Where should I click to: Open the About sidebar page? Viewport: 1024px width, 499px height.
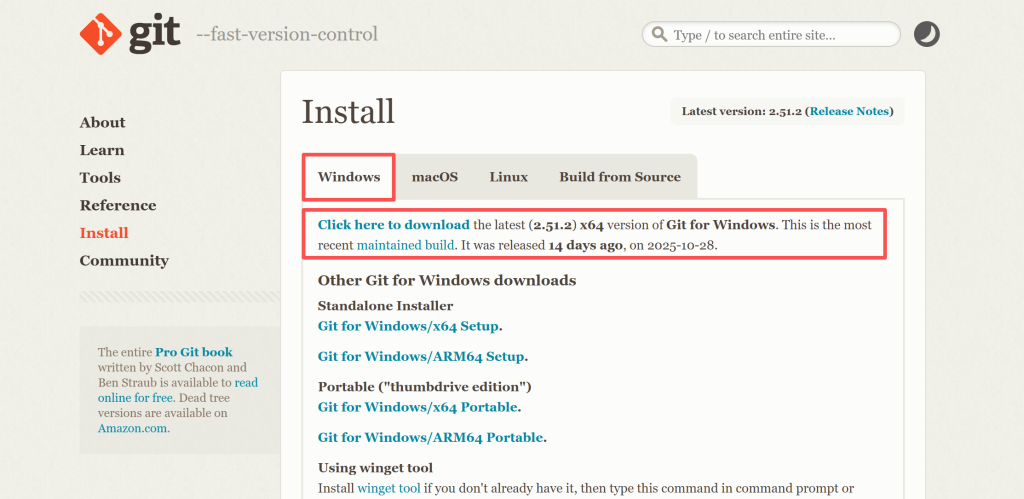click(102, 123)
